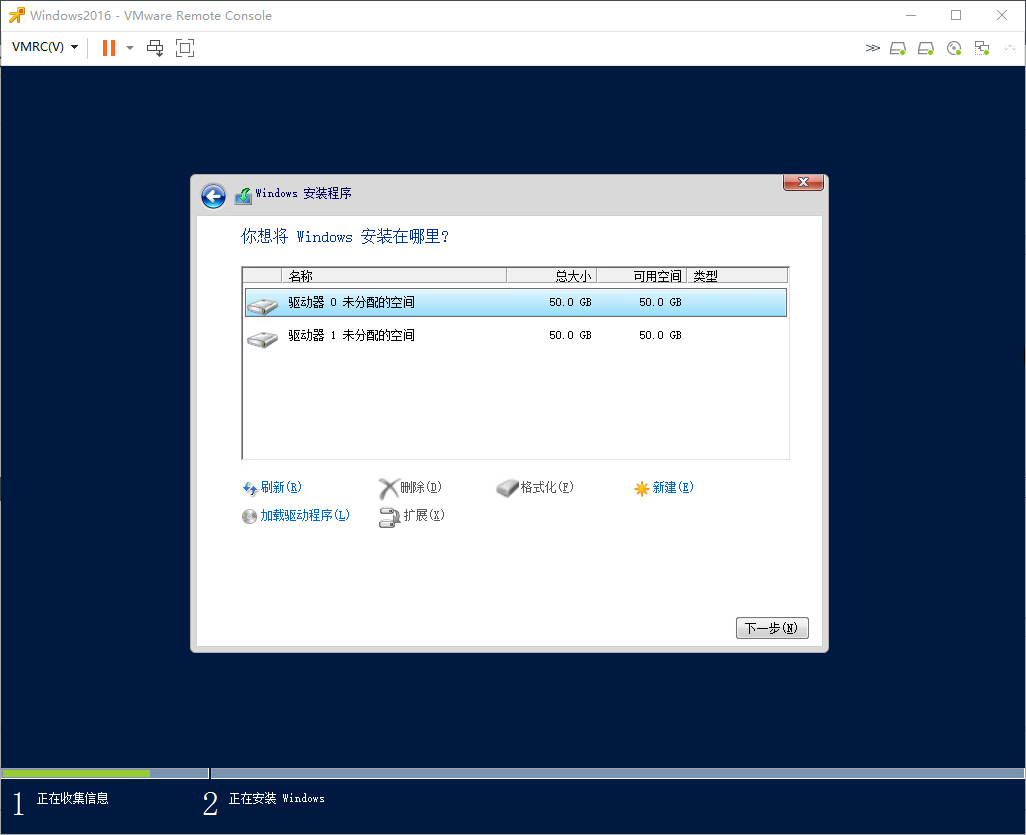
Task: Click the Windows Setup title icon
Action: point(243,195)
